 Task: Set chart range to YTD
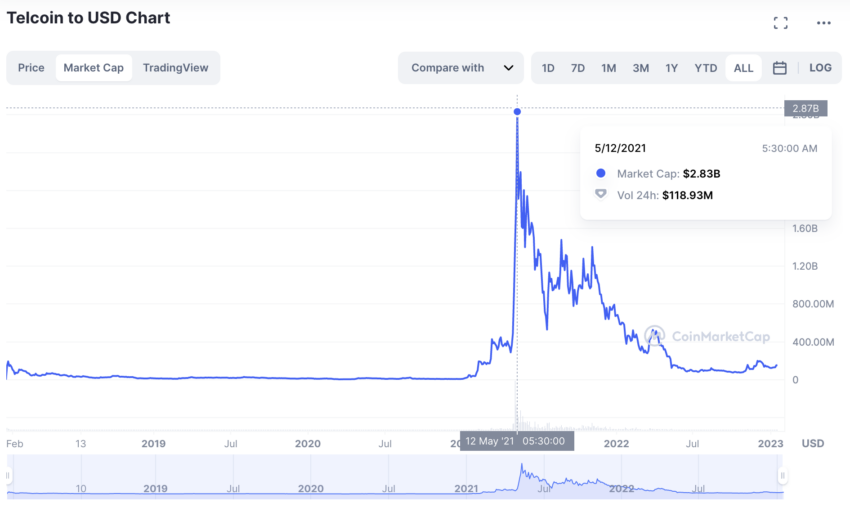(x=706, y=68)
